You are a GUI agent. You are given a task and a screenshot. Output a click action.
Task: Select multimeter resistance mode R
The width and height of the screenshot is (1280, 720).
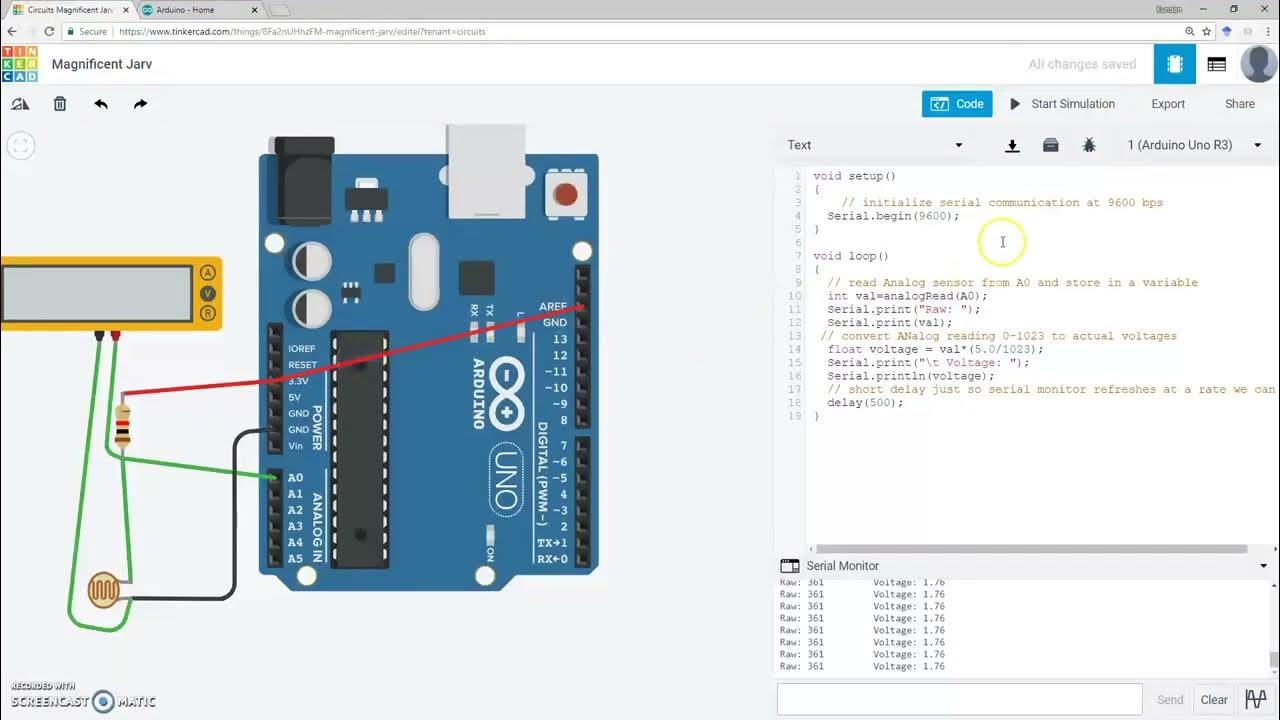[208, 313]
